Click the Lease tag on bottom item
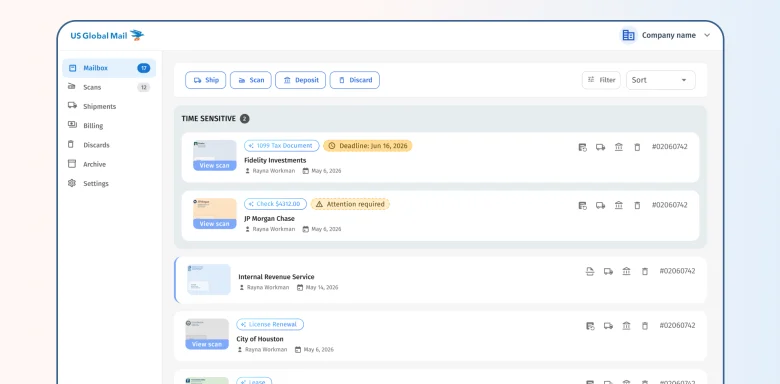The height and width of the screenshot is (384, 780). pyautogui.click(x=254, y=381)
